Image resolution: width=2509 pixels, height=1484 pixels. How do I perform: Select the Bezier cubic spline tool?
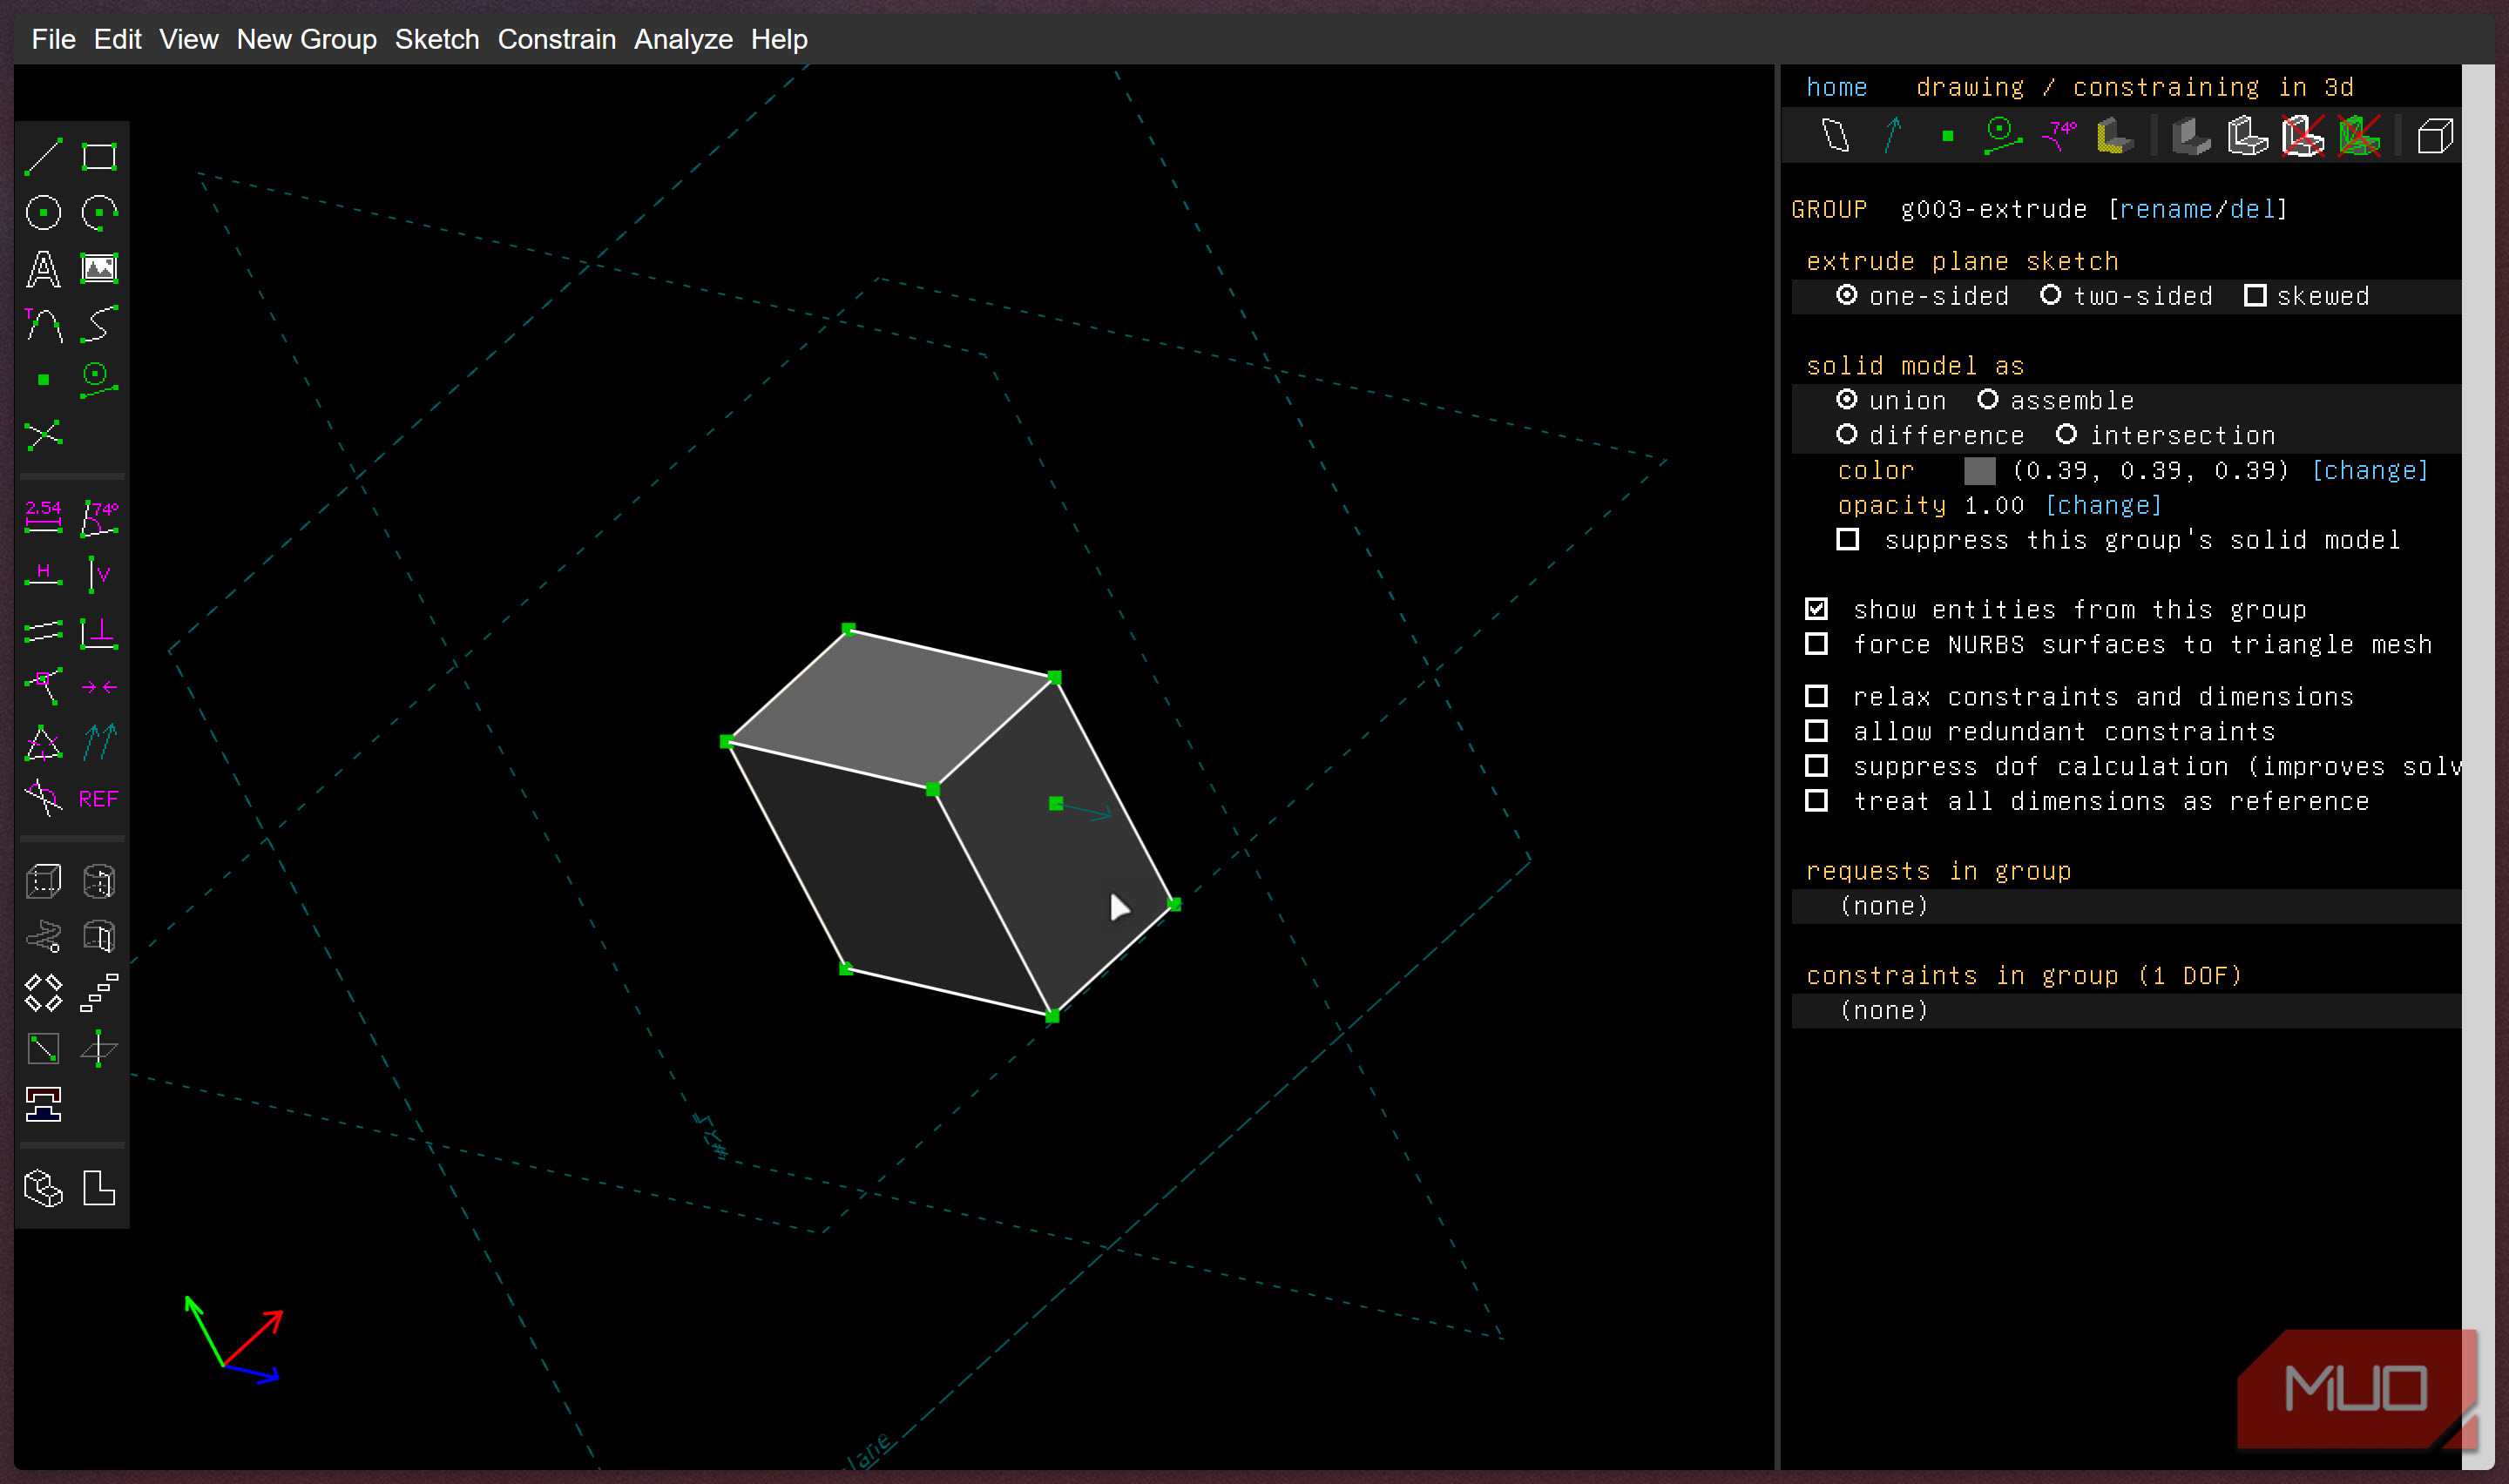(x=99, y=324)
